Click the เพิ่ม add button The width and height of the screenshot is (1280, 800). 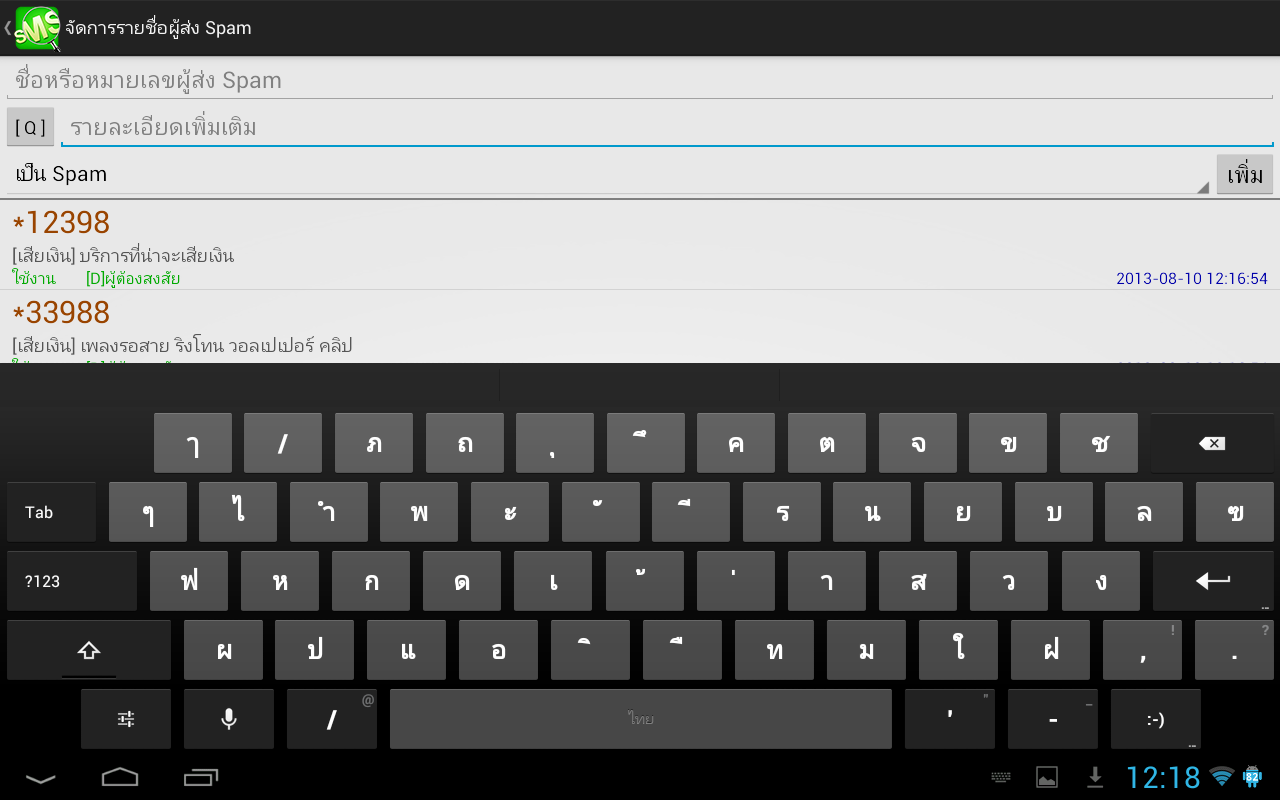click(x=1245, y=174)
